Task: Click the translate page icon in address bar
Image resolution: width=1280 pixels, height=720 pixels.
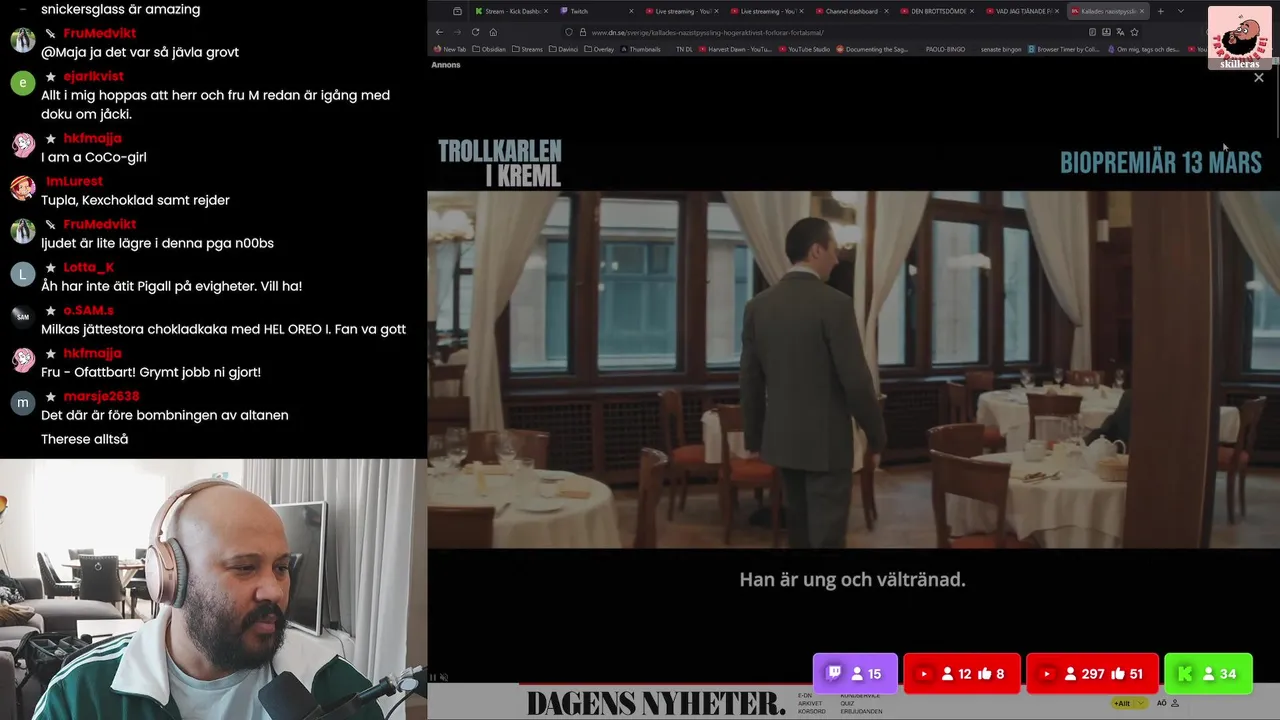Action: click(1120, 32)
